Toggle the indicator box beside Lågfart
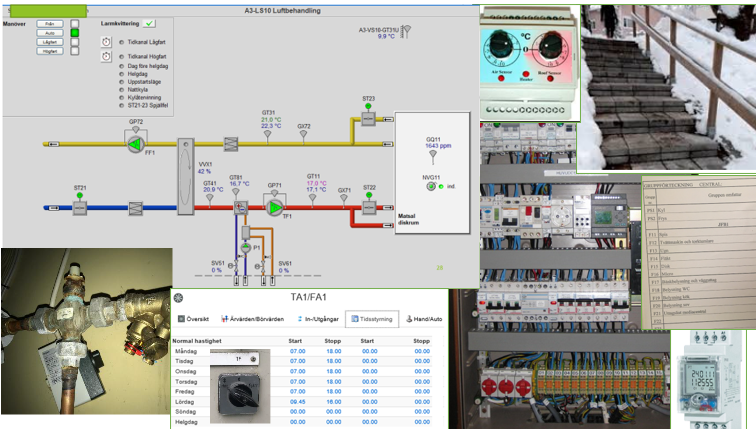 [75, 42]
